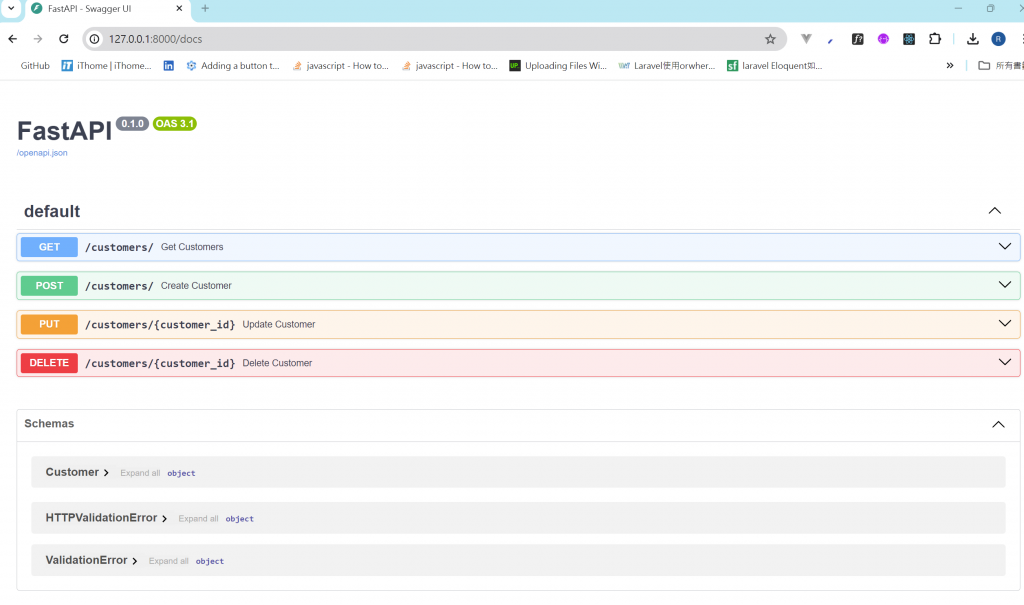Click the gray V-shaped extension icon
This screenshot has width=1024, height=605.
[807, 39]
